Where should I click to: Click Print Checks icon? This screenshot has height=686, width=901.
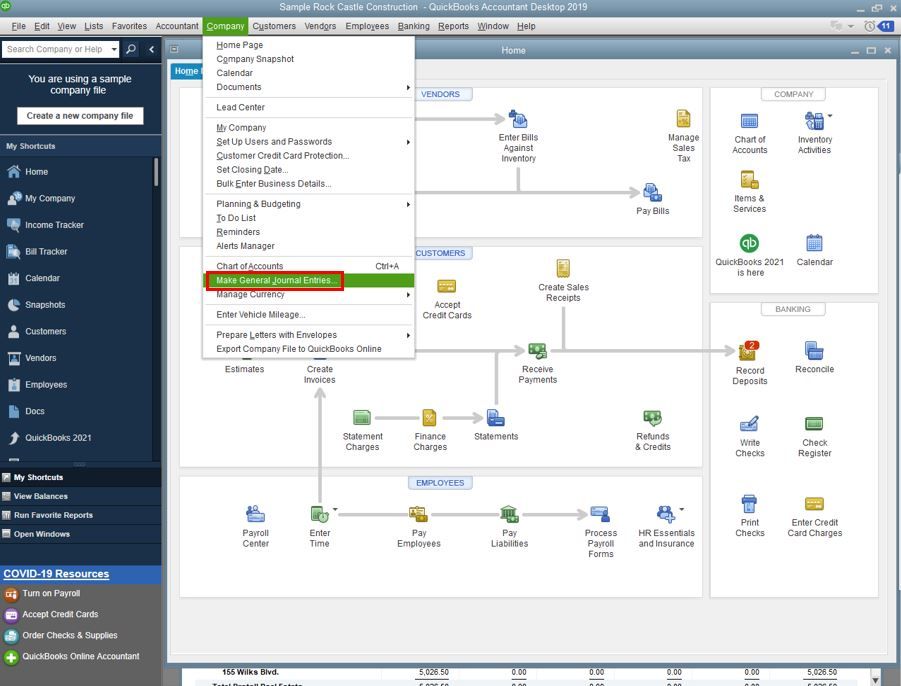749,504
